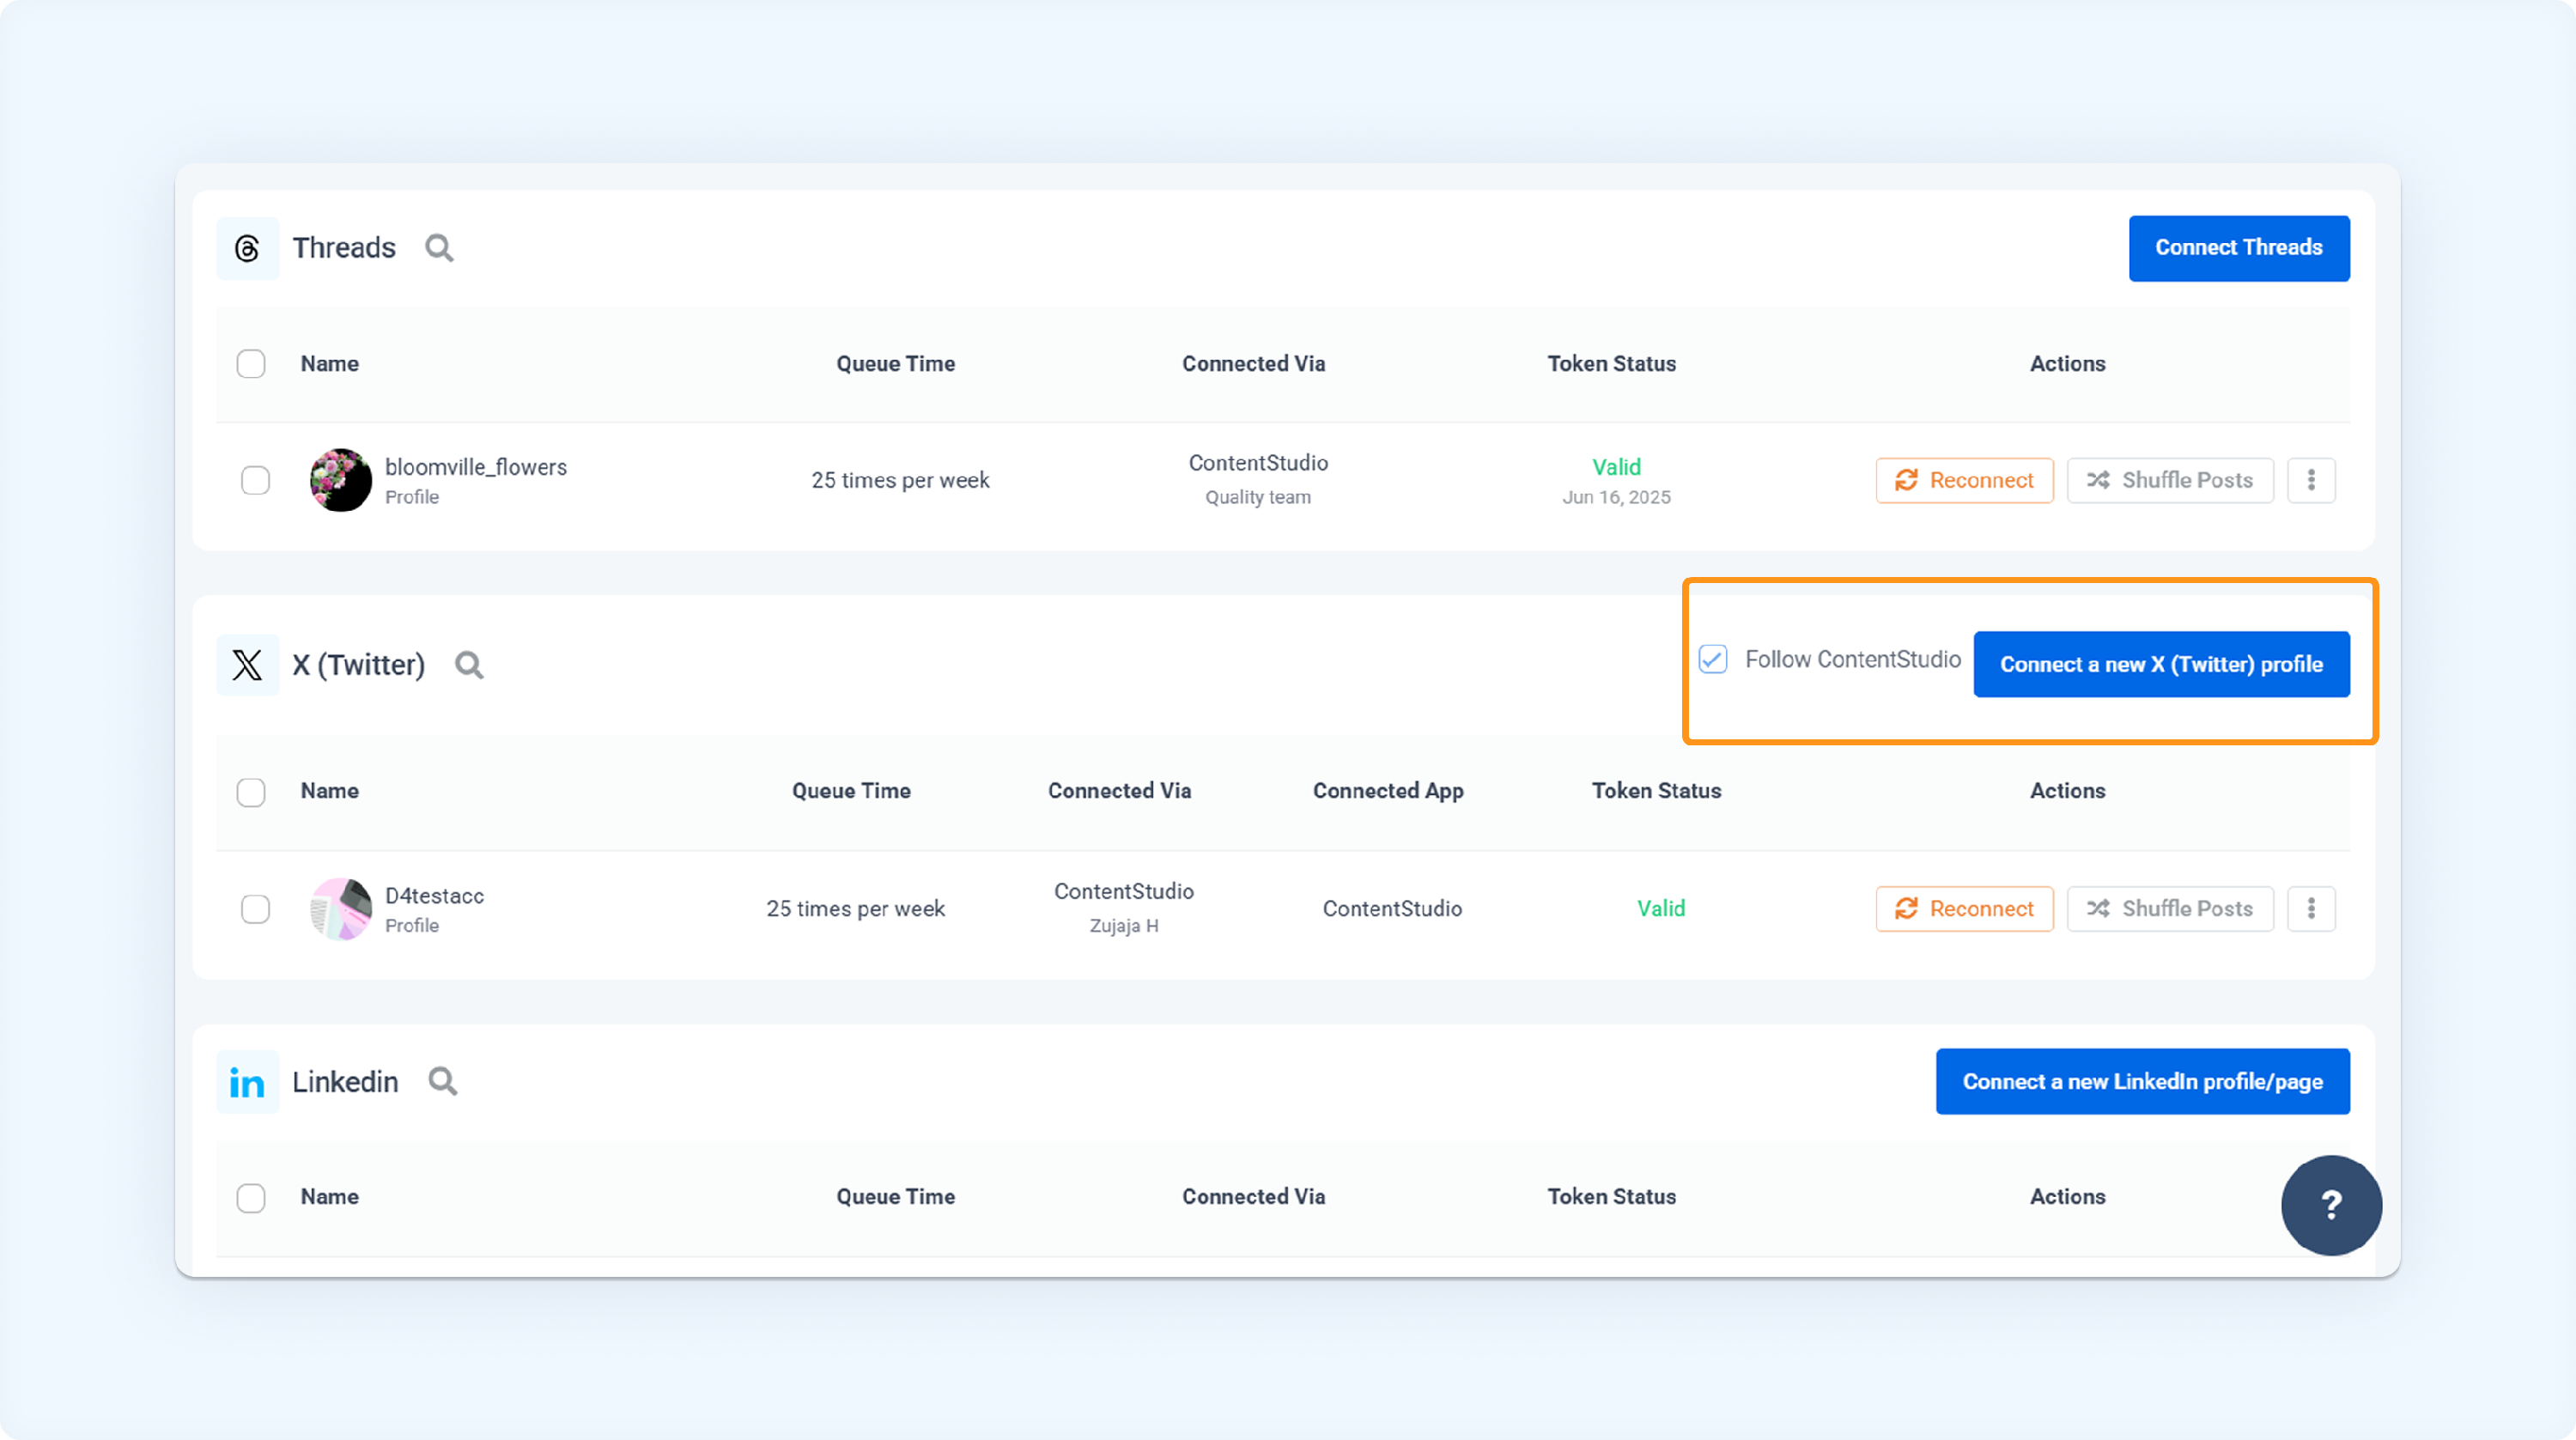The image size is (2576, 1440).
Task: Open the help question mark bubble
Action: click(2331, 1205)
